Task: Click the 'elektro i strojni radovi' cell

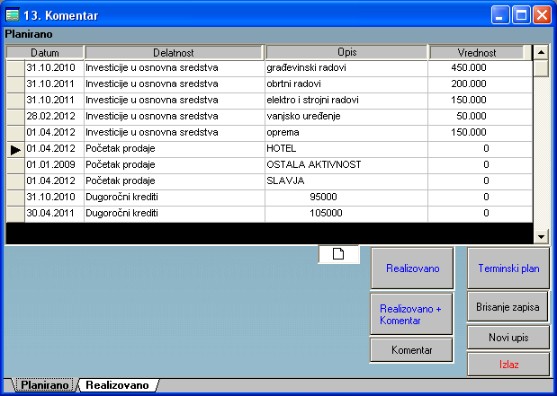Action: (346, 100)
